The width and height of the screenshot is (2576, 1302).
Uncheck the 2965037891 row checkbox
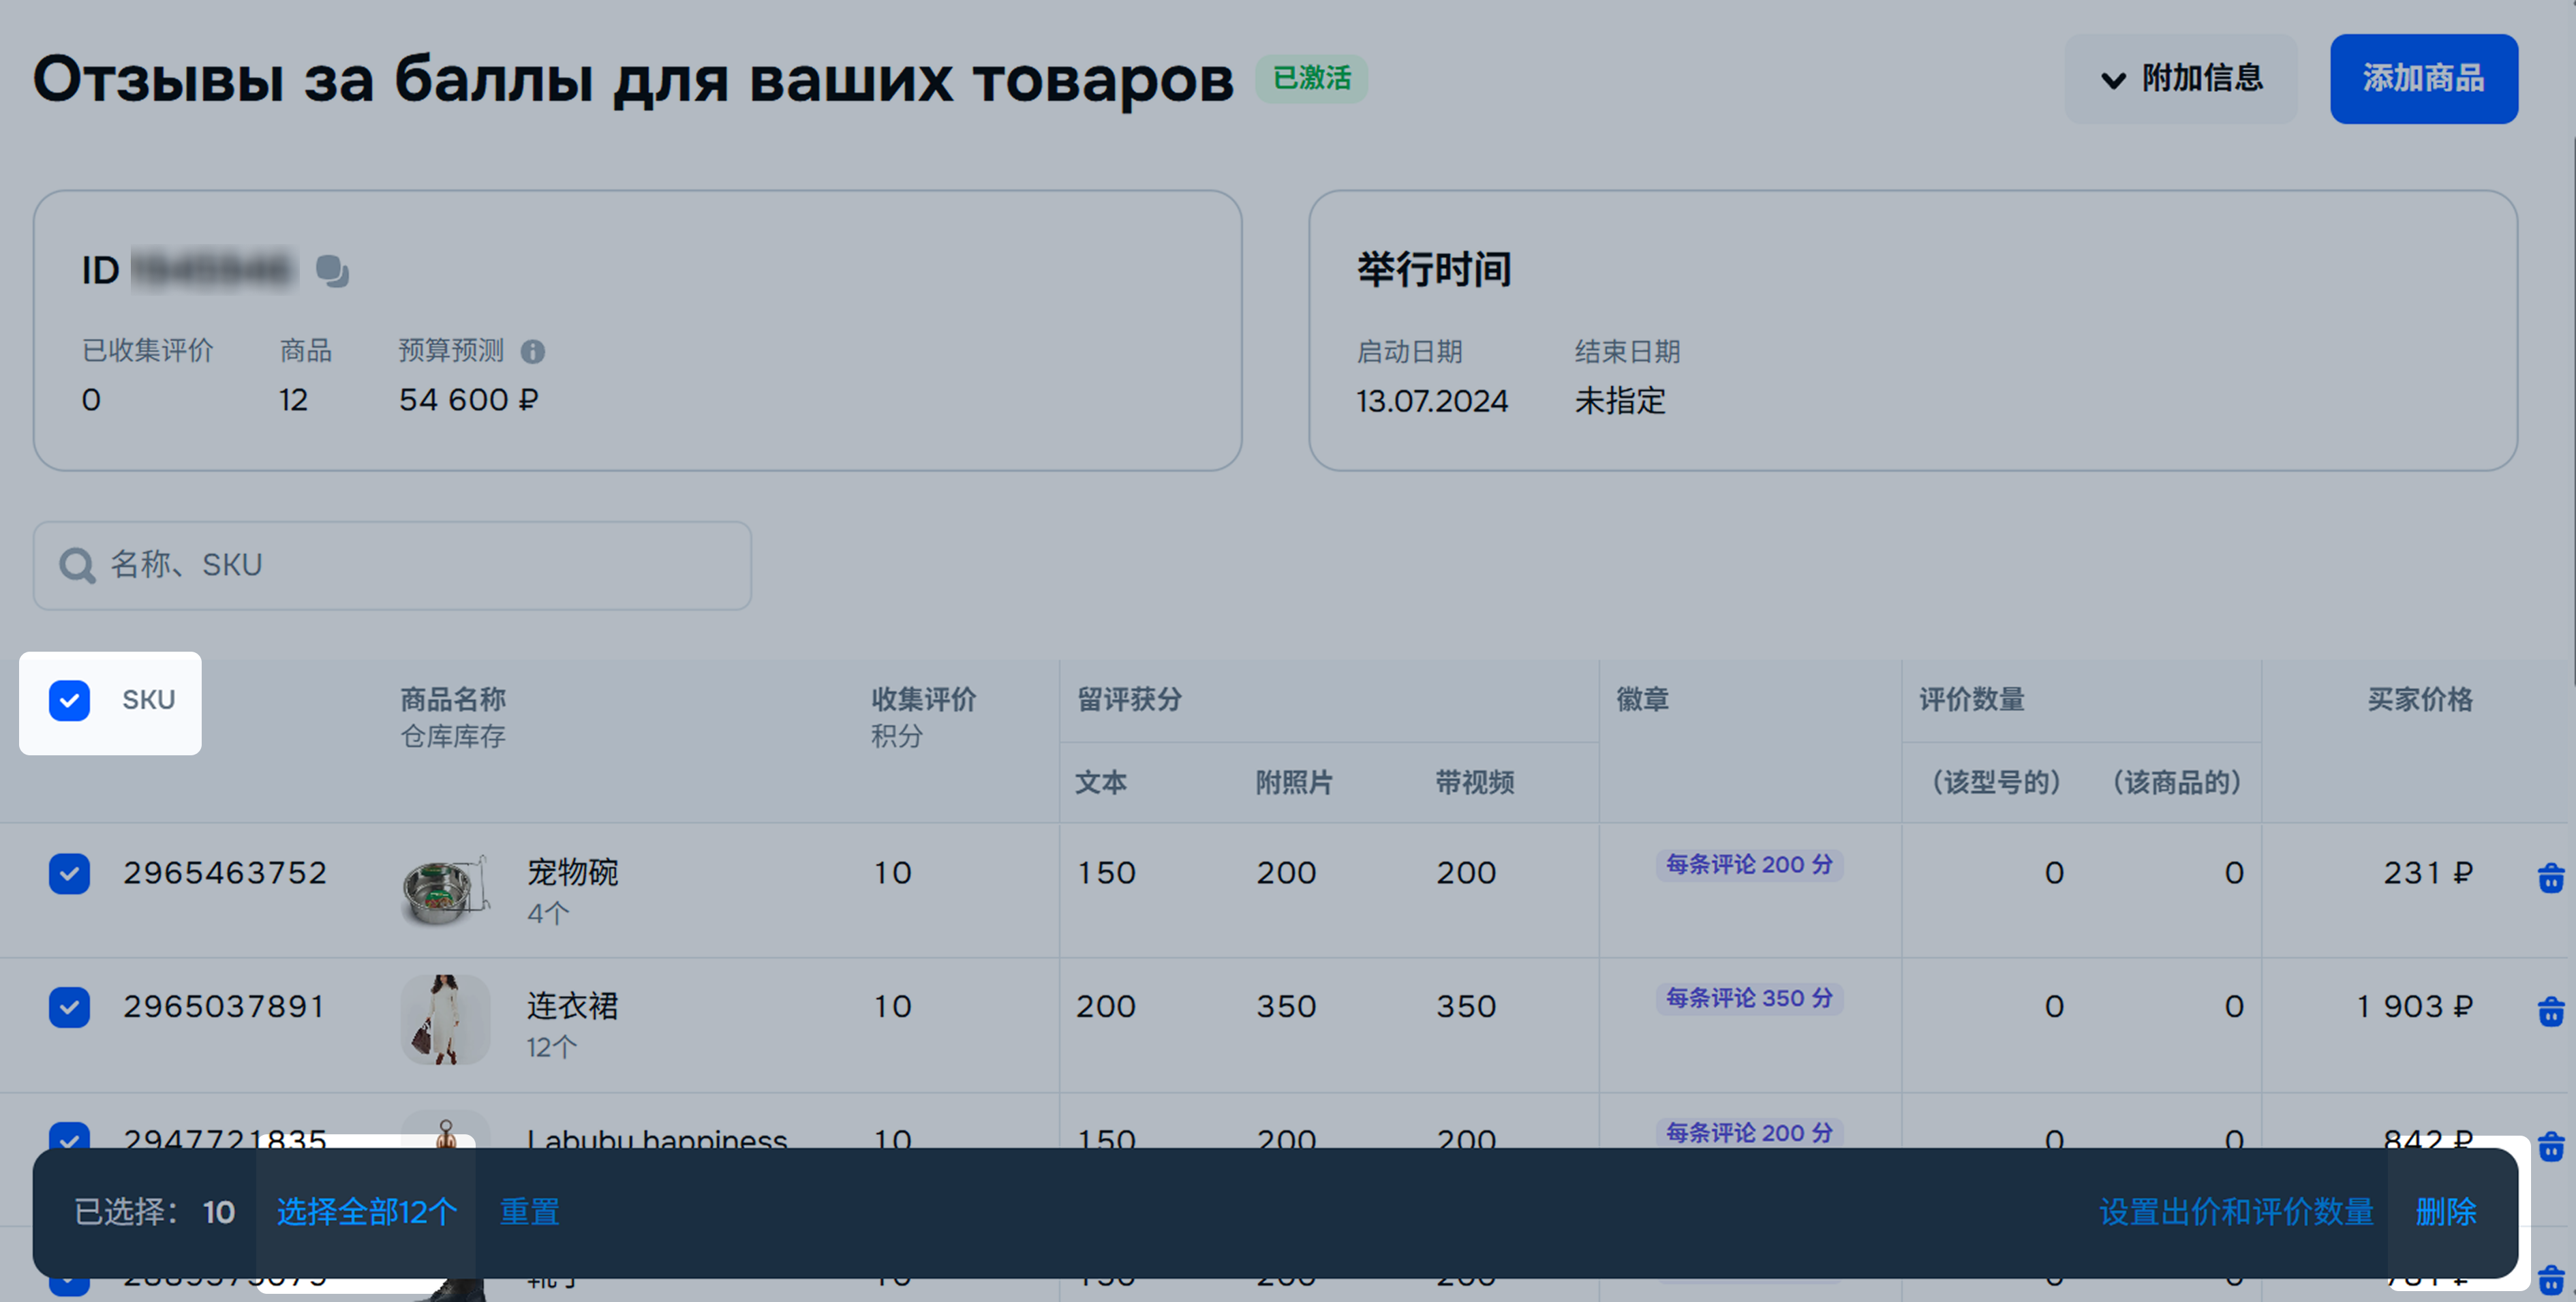point(69,1007)
